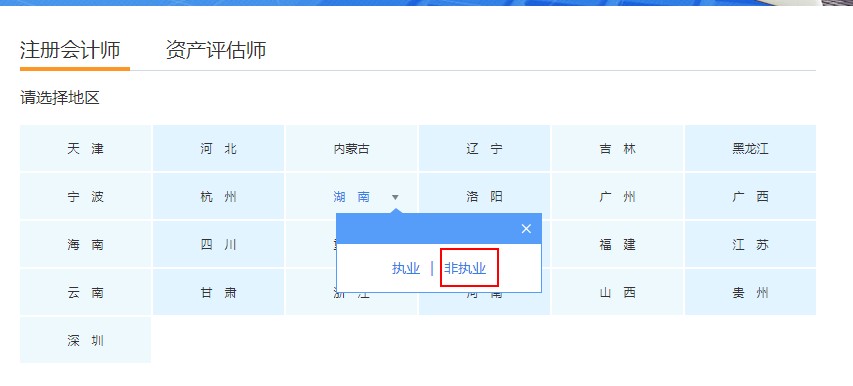Choose the 河北 region
The image size is (853, 386).
pyautogui.click(x=218, y=148)
